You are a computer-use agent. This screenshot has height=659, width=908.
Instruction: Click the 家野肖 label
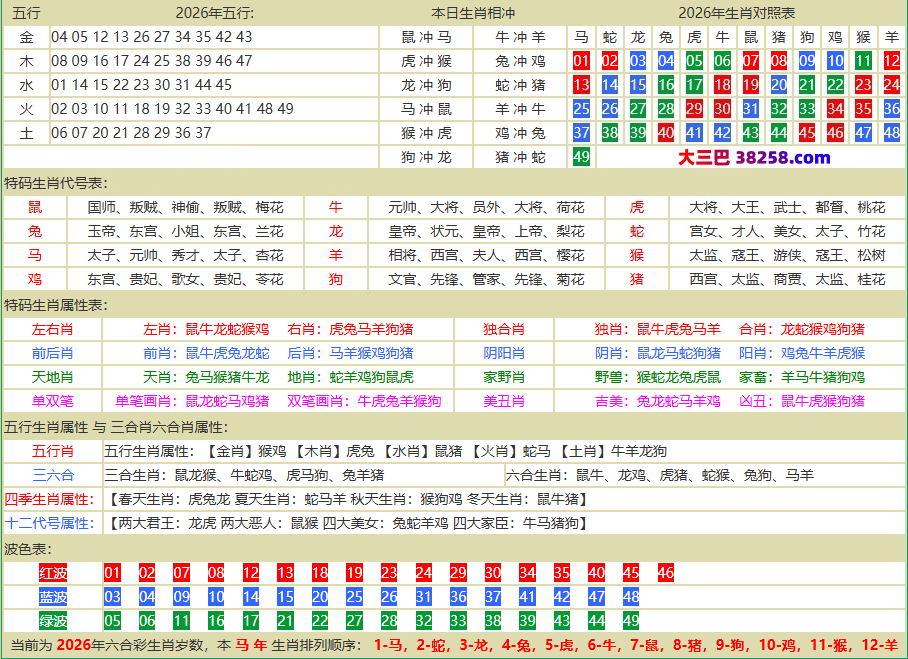pyautogui.click(x=504, y=377)
